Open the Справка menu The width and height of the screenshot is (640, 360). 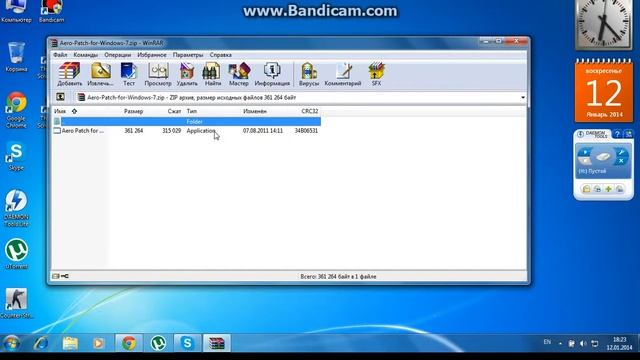click(x=220, y=55)
